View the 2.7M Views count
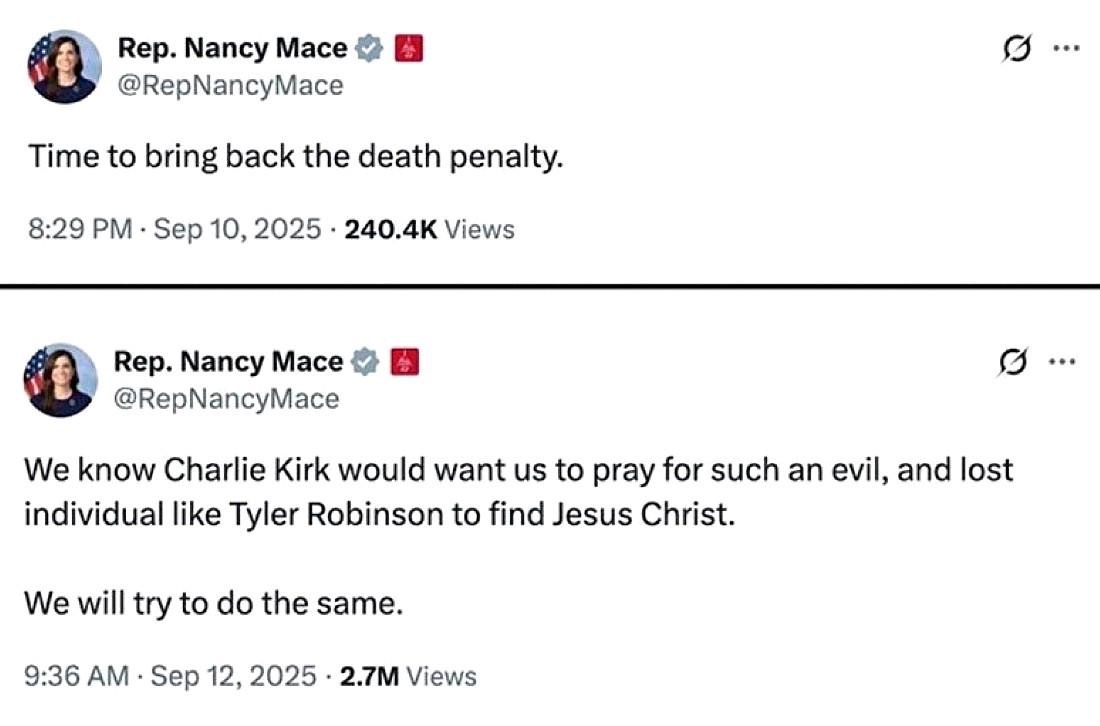The image size is (1100, 726). 408,676
